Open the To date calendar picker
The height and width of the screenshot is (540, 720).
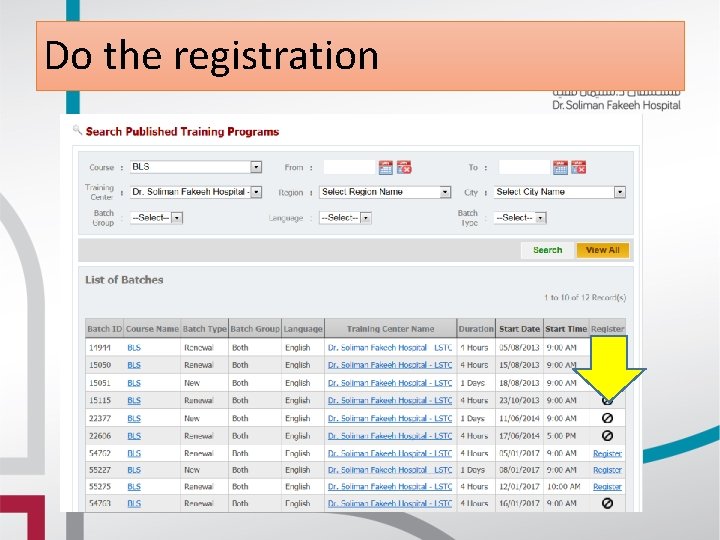coord(560,168)
